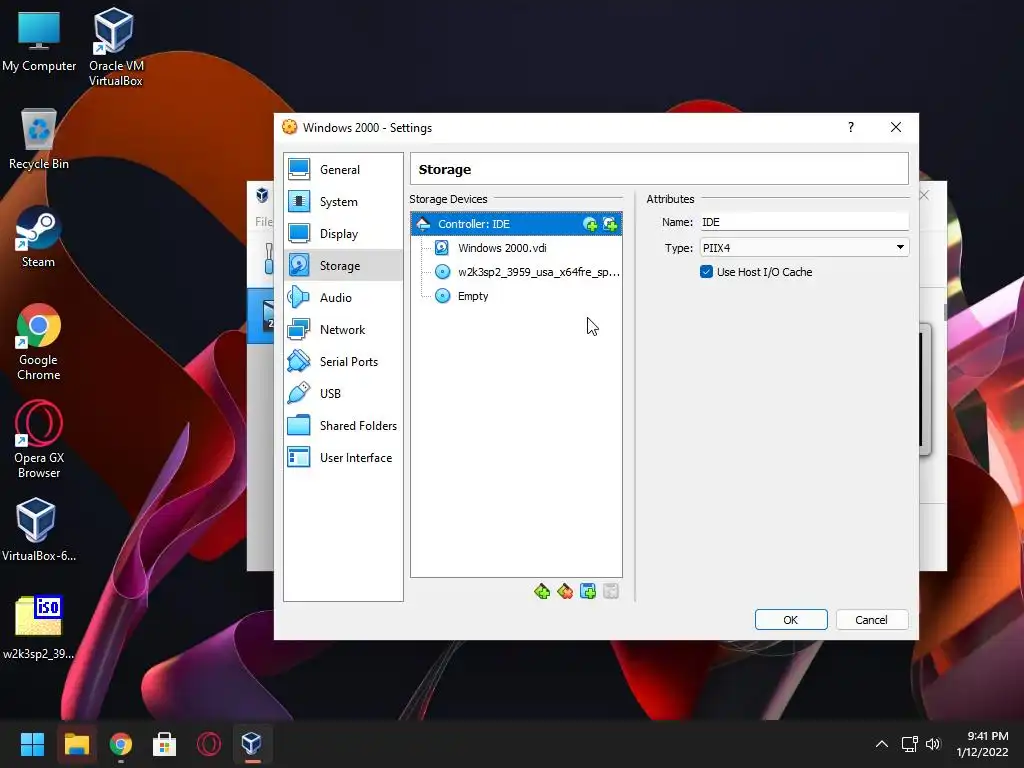The image size is (1024, 768).
Task: Select w2k3sp2_3959_usa_x64fre optical disc entry
Action: 528,272
